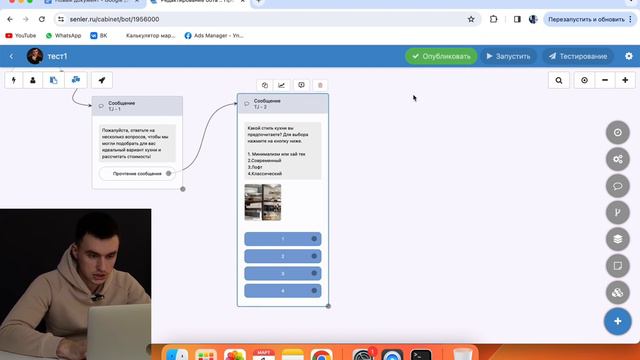Add a payment ruble block from the right panel
Image resolution: width=640 pixels, height=360 pixels.
pos(618,213)
